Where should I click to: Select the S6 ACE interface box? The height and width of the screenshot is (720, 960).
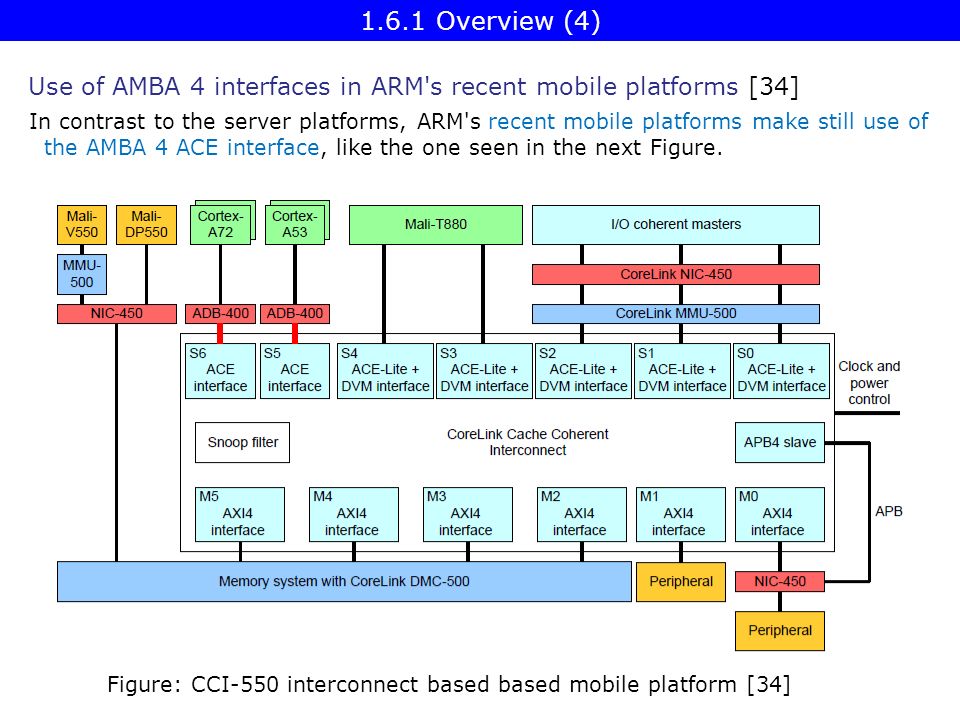[220, 371]
